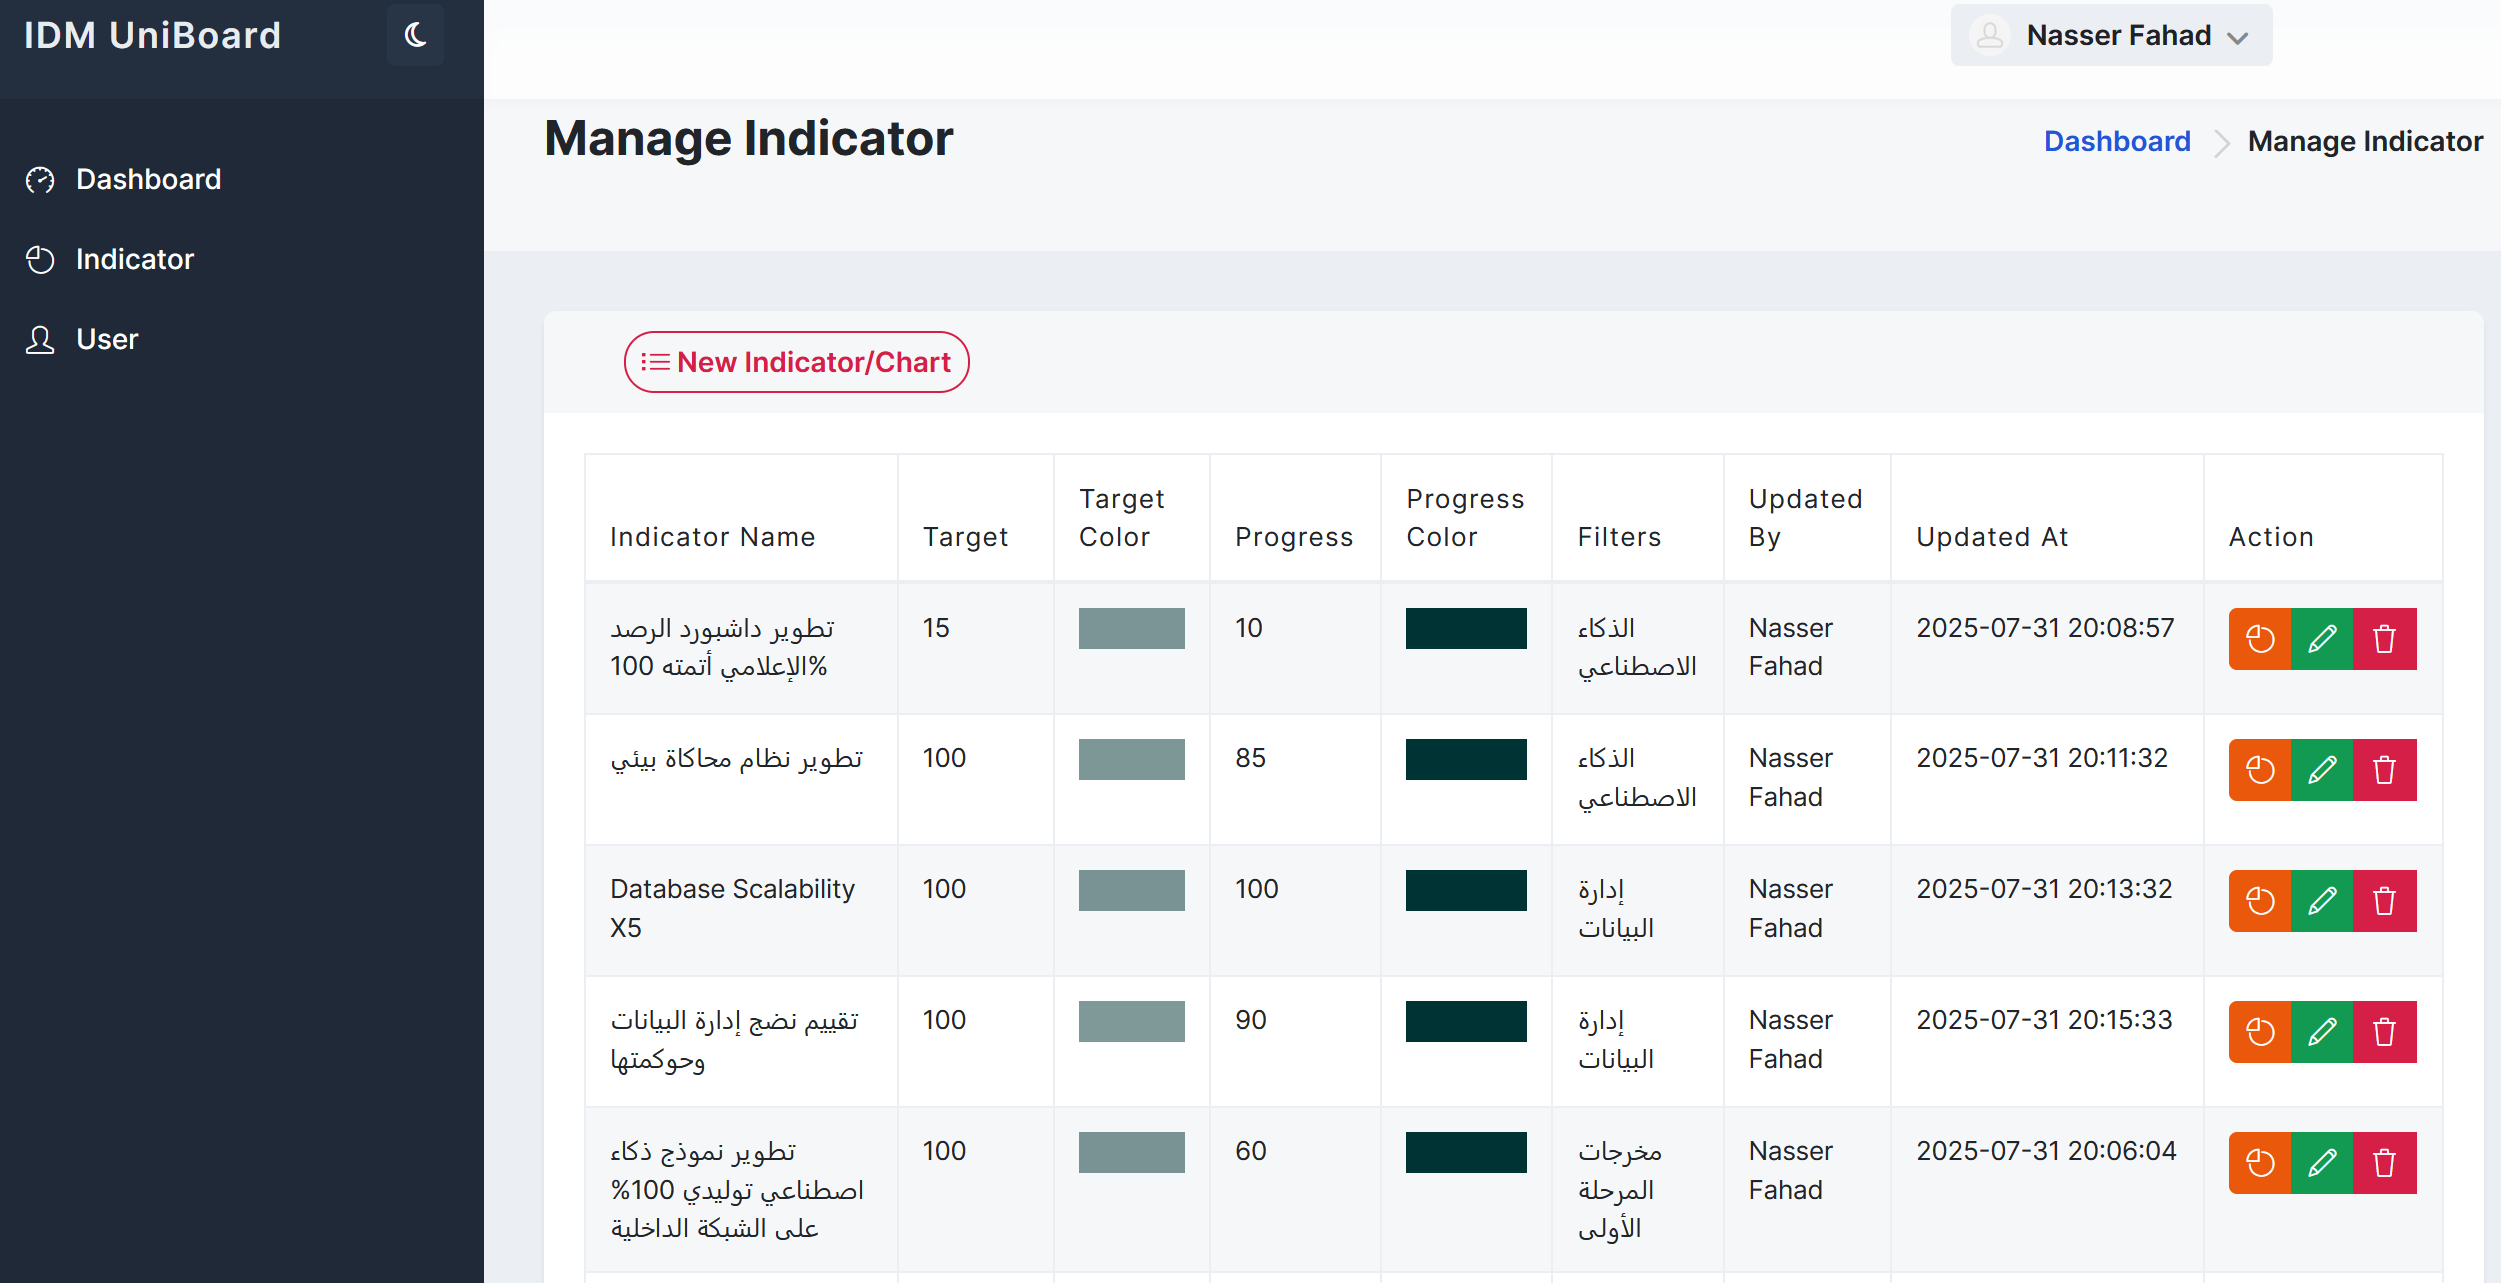Delete the first row indicator
Screen dimensions: 2501x1283
coord(2384,639)
